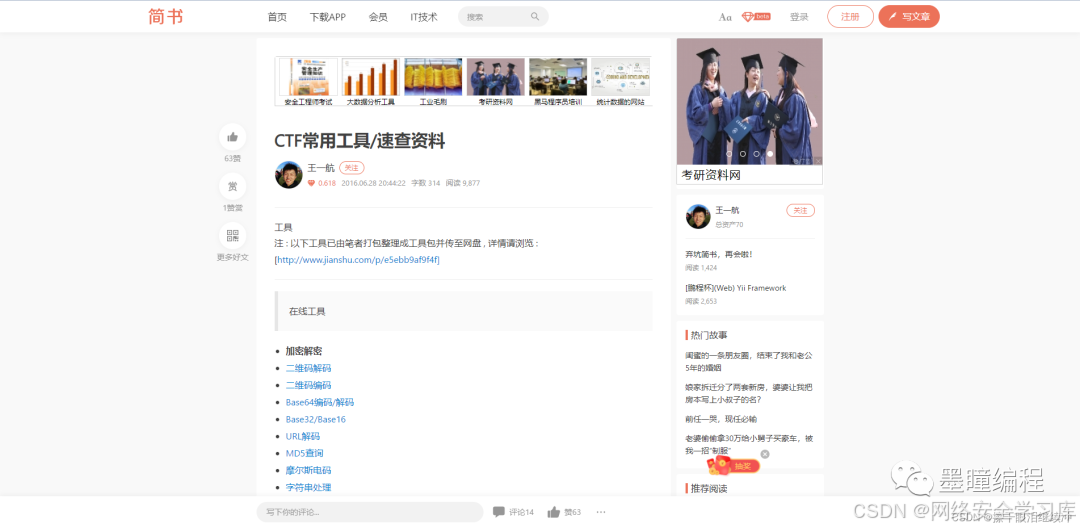1080x528 pixels.
Task: Click the 抽奖 red envelope badge
Action: [734, 466]
